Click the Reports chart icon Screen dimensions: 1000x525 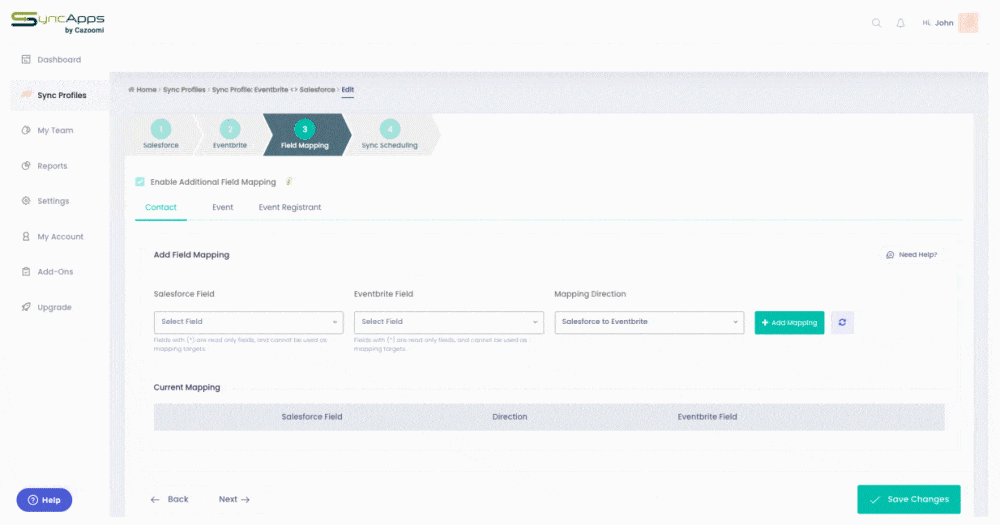(x=26, y=166)
